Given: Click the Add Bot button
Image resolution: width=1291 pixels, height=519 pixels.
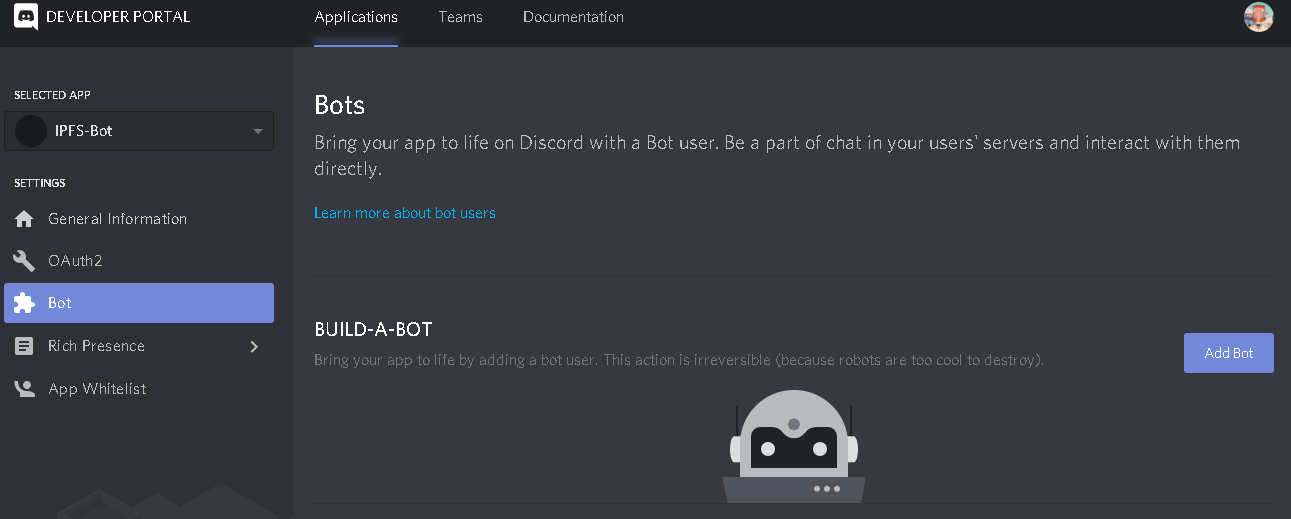Looking at the screenshot, I should tap(1229, 353).
